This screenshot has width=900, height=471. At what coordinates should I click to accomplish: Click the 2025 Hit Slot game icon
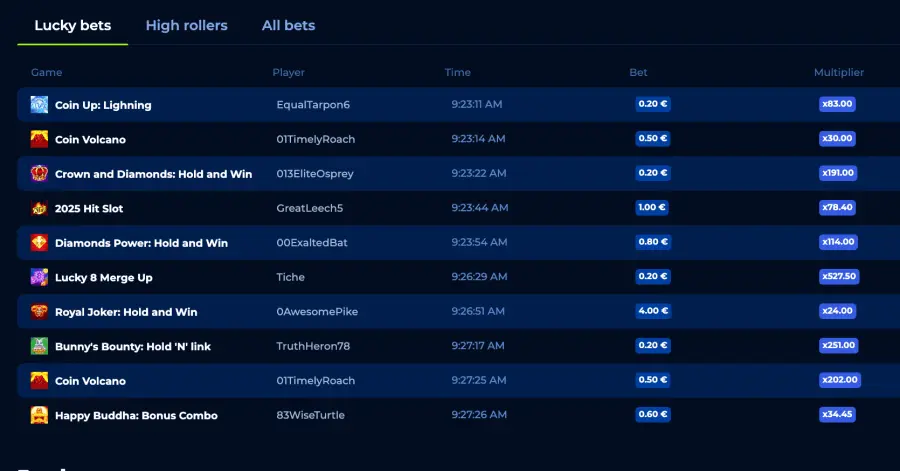[x=39, y=208]
